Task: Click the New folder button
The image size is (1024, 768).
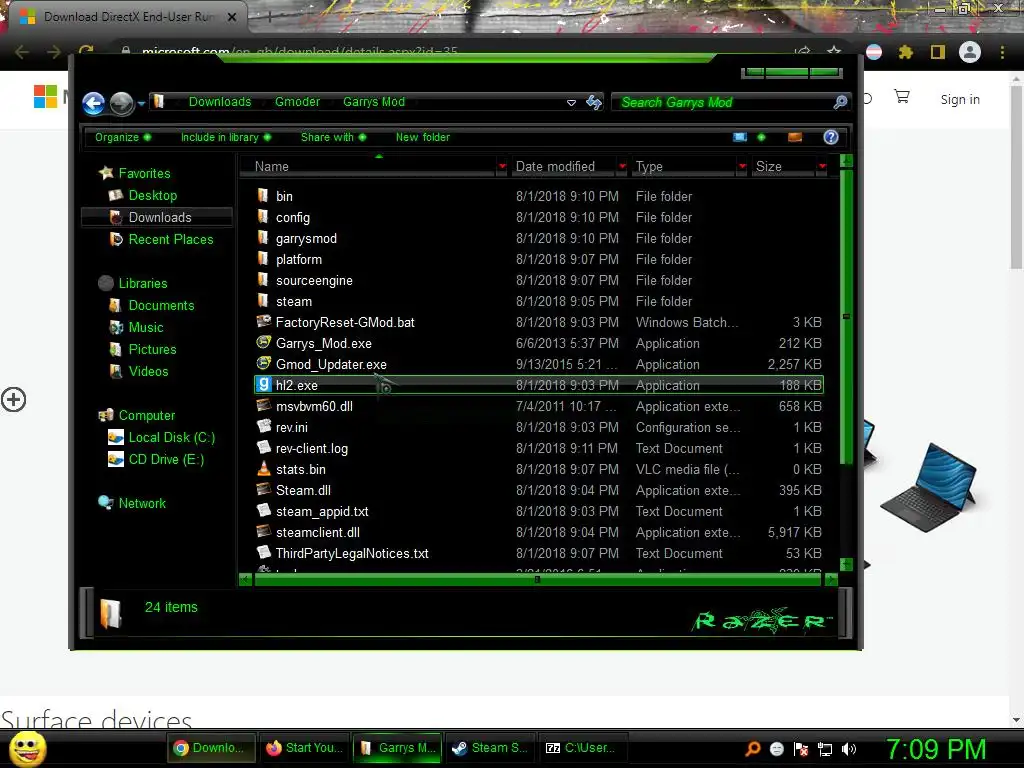Action: tap(423, 137)
